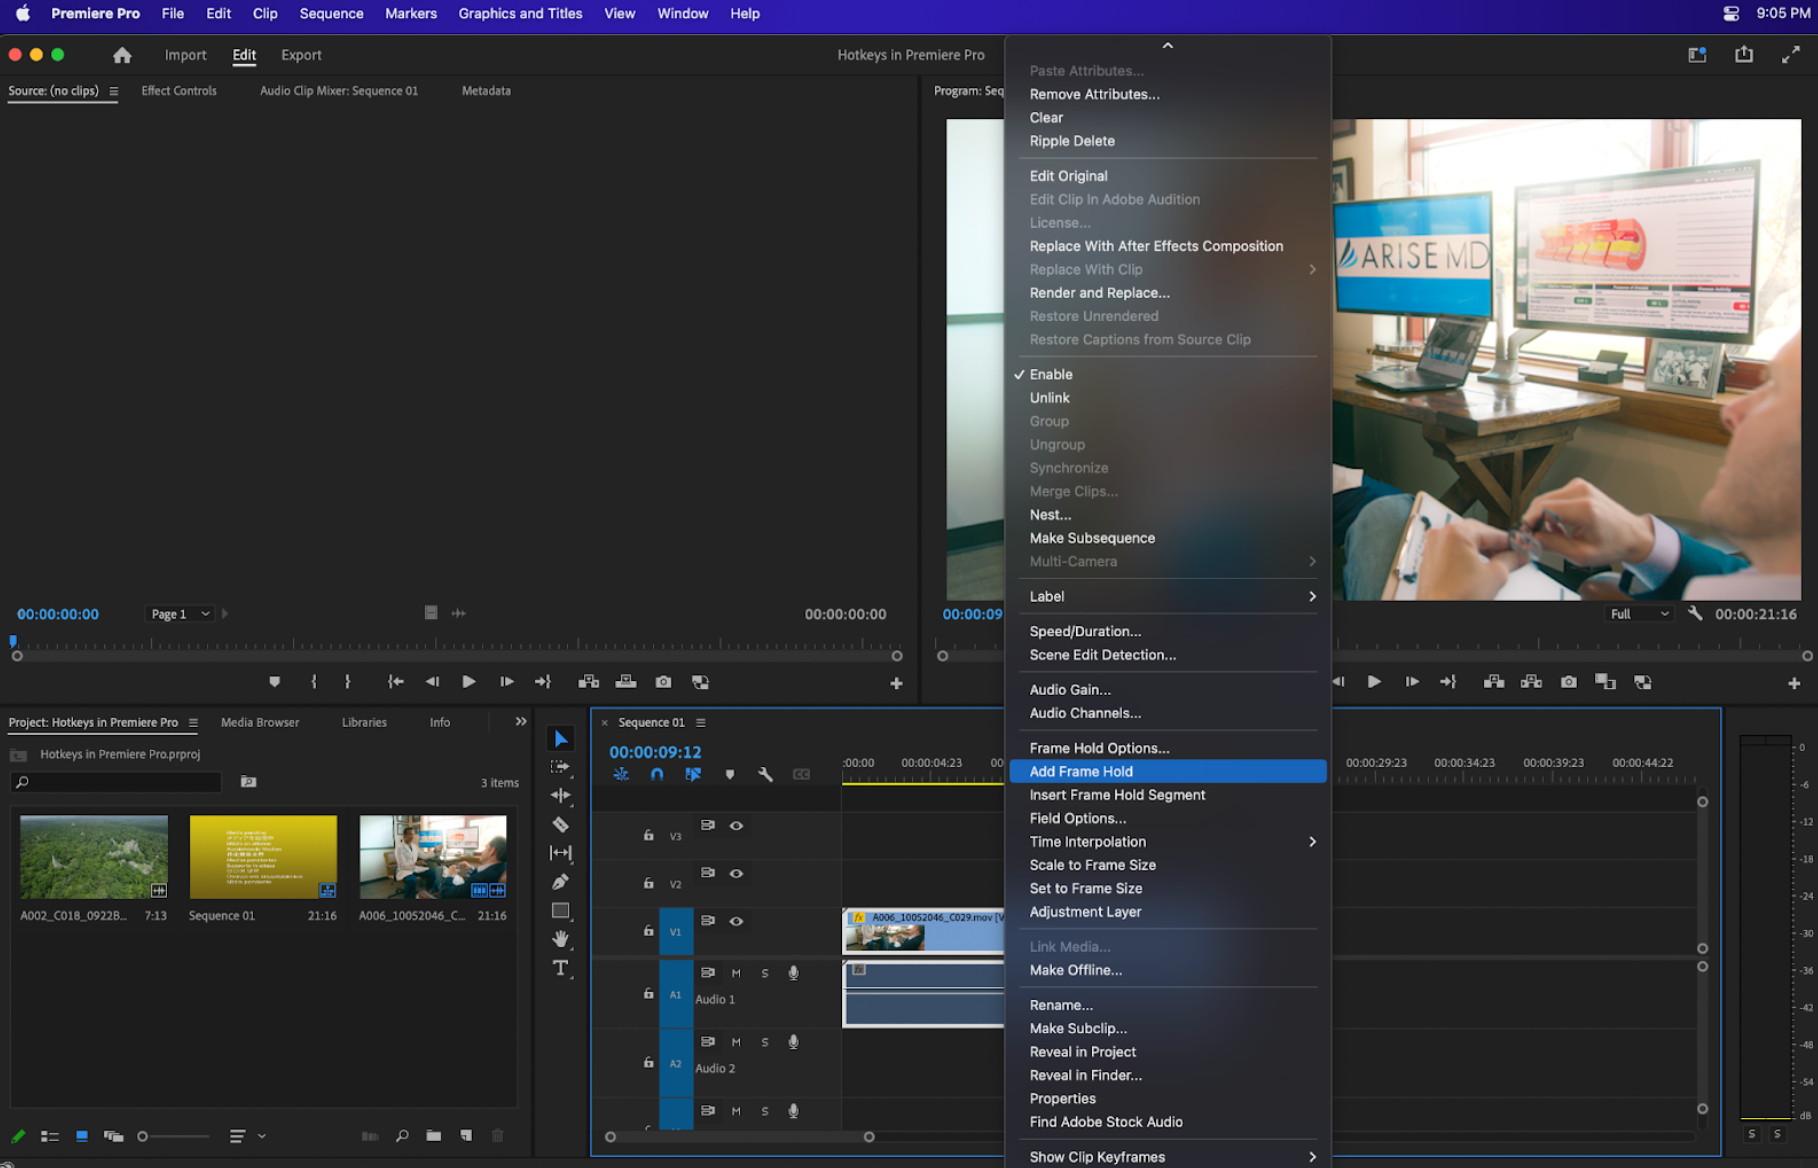Click Export Frame camera icon in Source monitor

[x=663, y=682]
